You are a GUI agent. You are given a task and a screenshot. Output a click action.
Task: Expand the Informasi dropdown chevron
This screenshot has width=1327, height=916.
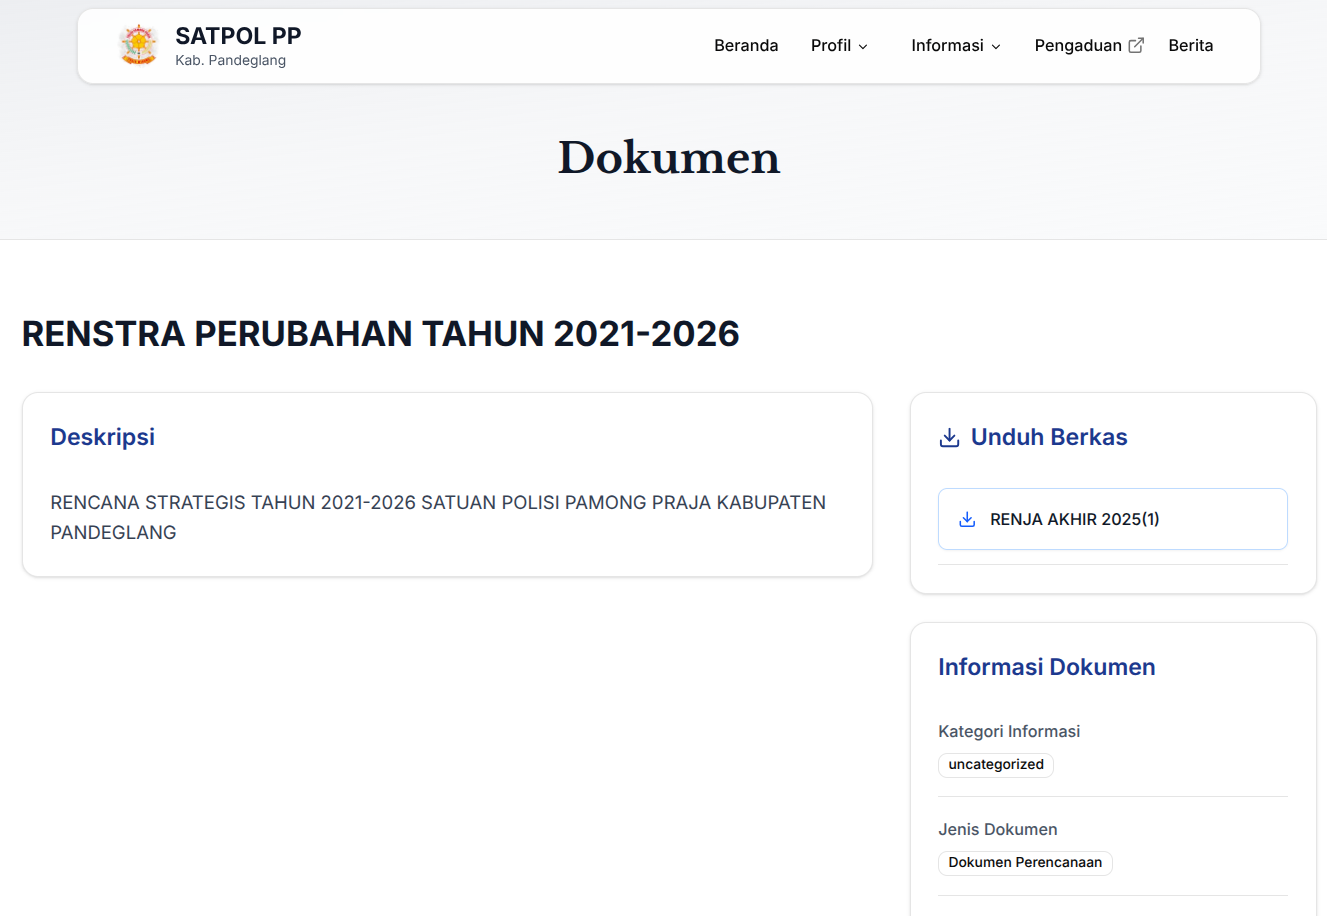[x=996, y=47]
